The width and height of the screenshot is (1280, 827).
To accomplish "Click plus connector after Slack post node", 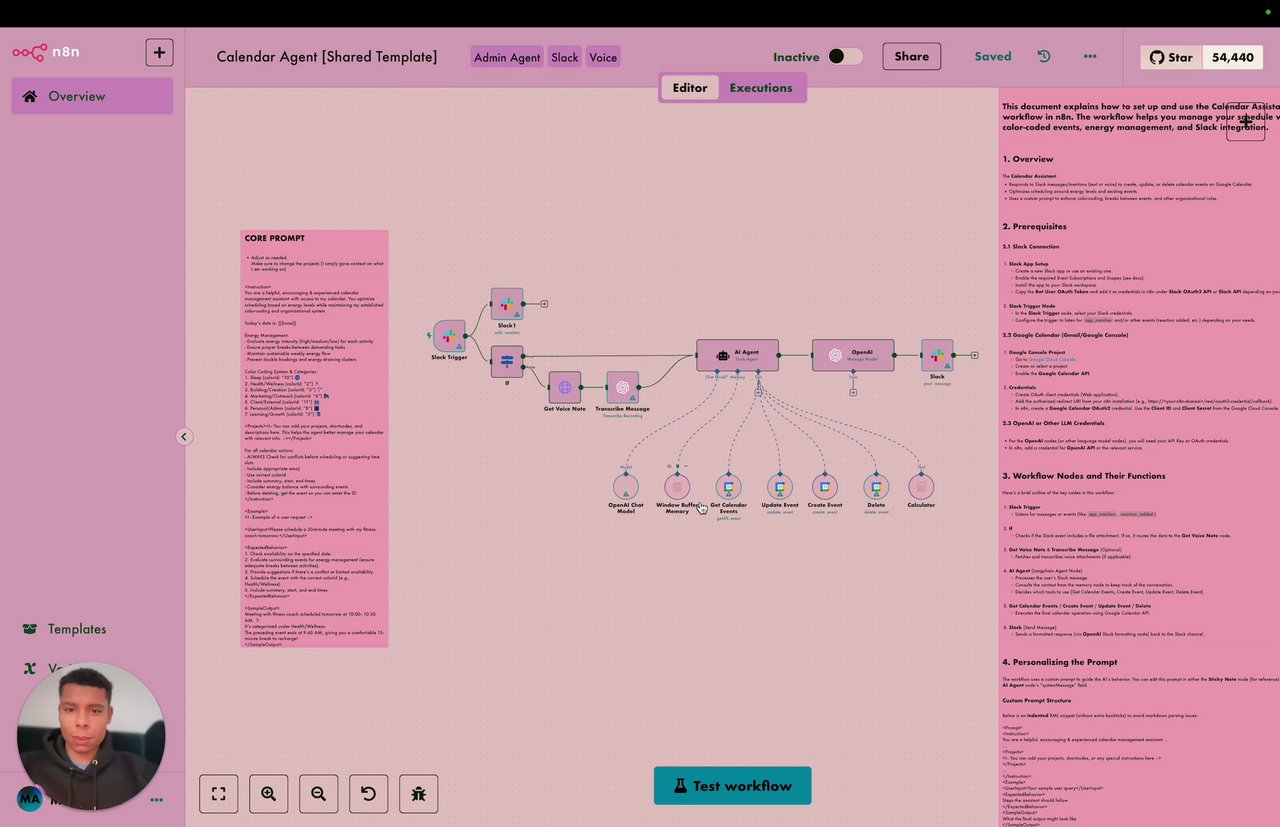I will click(974, 355).
